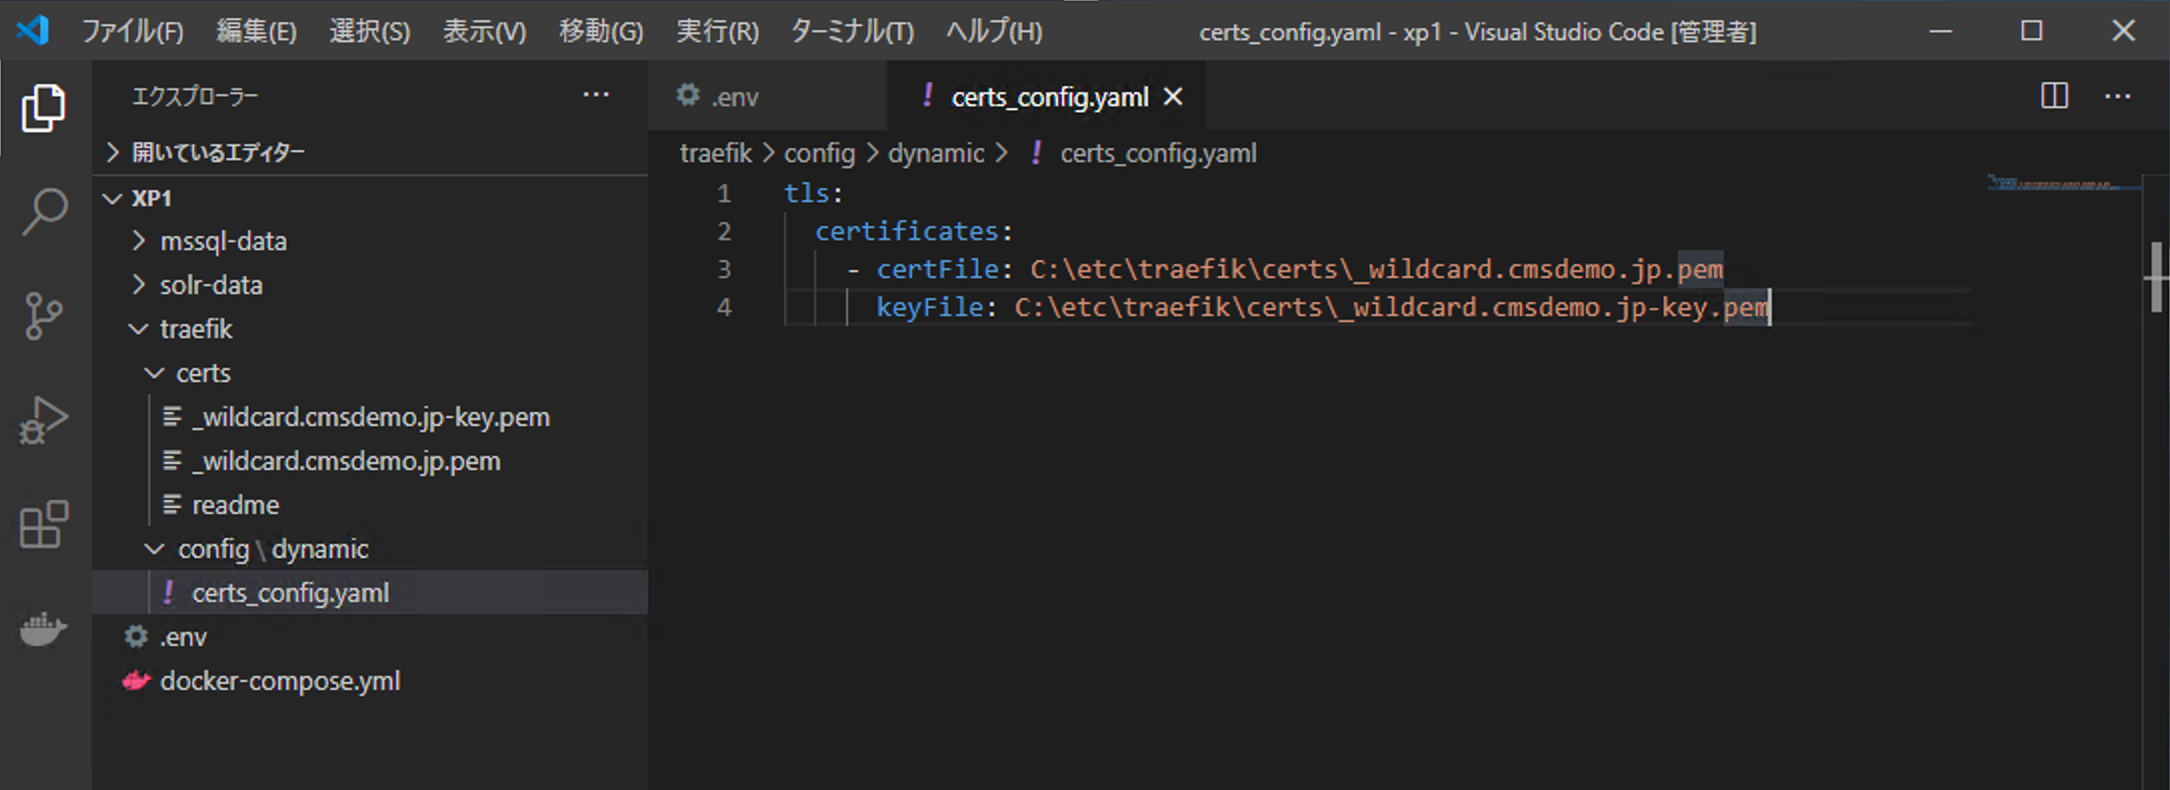Click the docker-compose.yml whale icon

136,681
